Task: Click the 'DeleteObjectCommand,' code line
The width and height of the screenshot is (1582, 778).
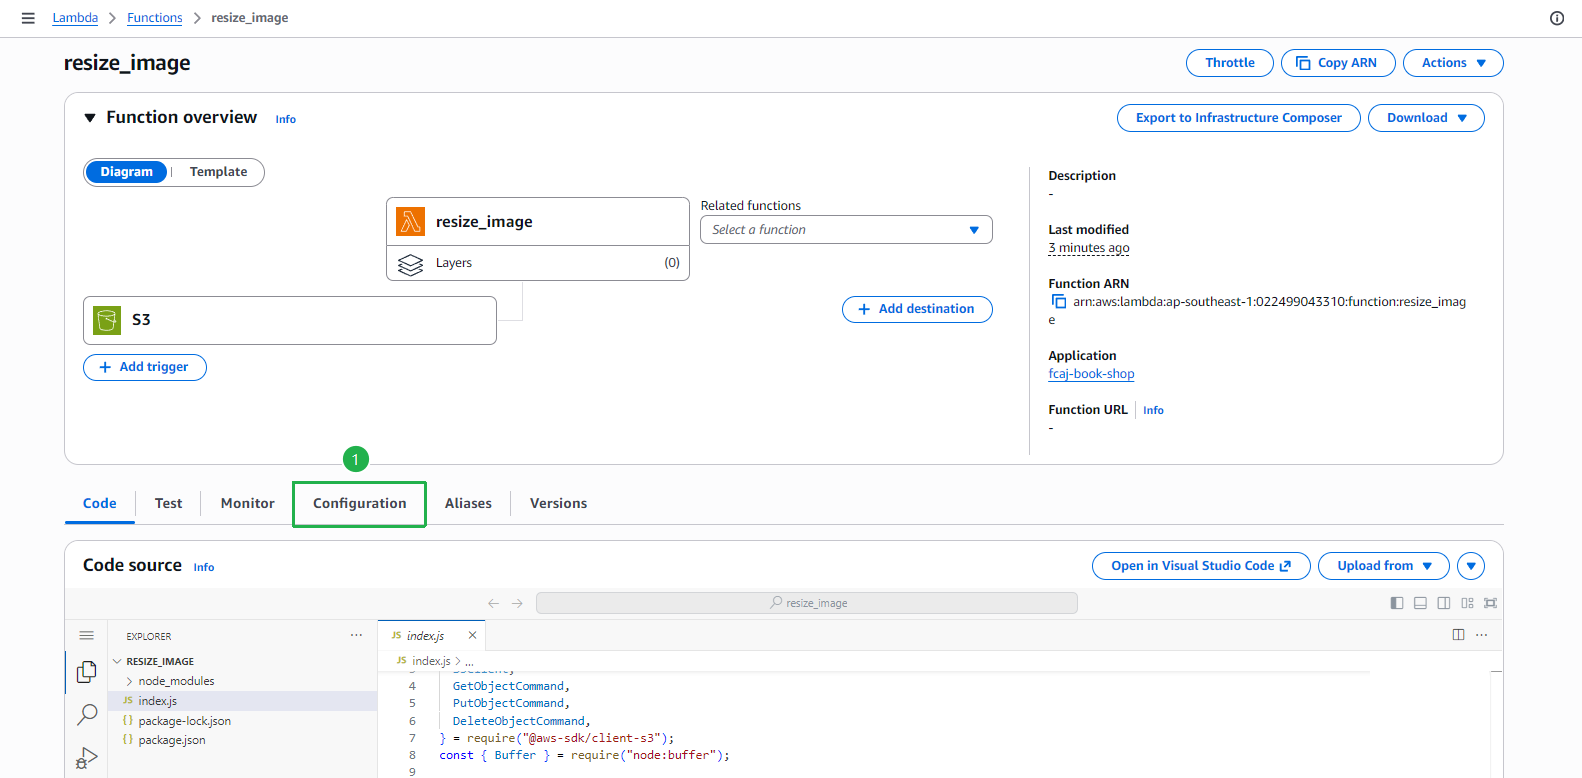Action: point(521,721)
